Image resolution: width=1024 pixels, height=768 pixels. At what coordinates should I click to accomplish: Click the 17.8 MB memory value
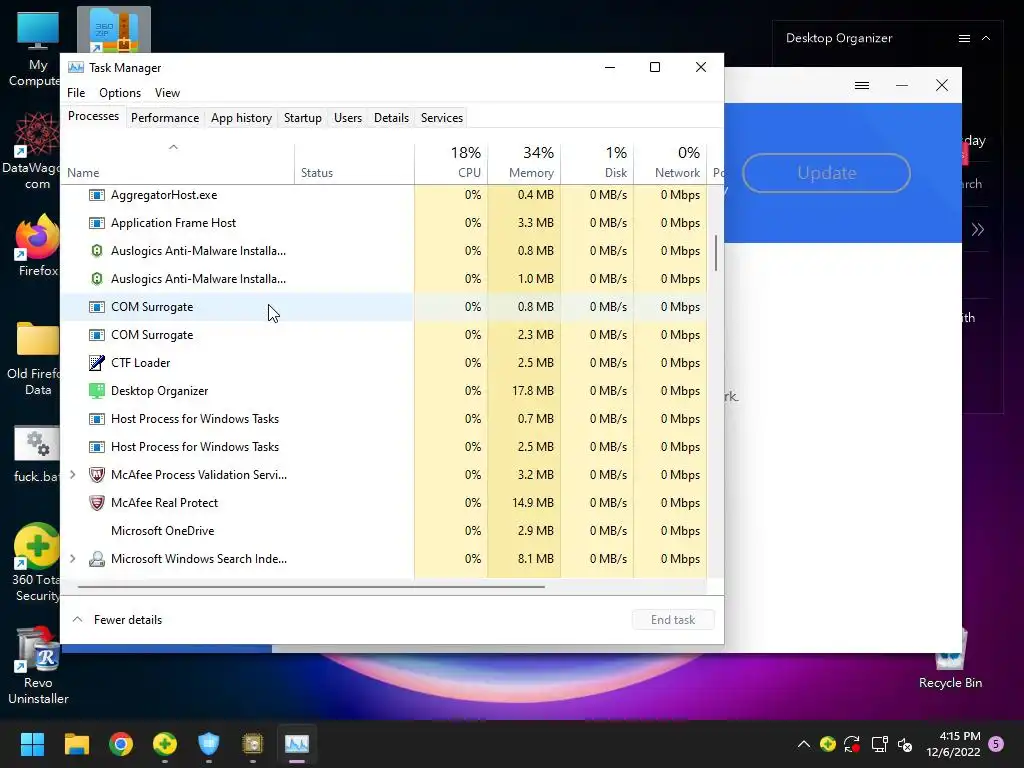532,391
